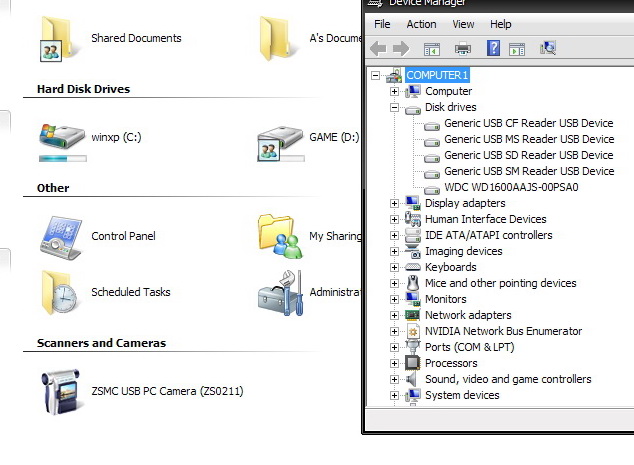This screenshot has width=634, height=465.
Task: Click the show/hide console tree toolbar icon
Action: coord(432,49)
